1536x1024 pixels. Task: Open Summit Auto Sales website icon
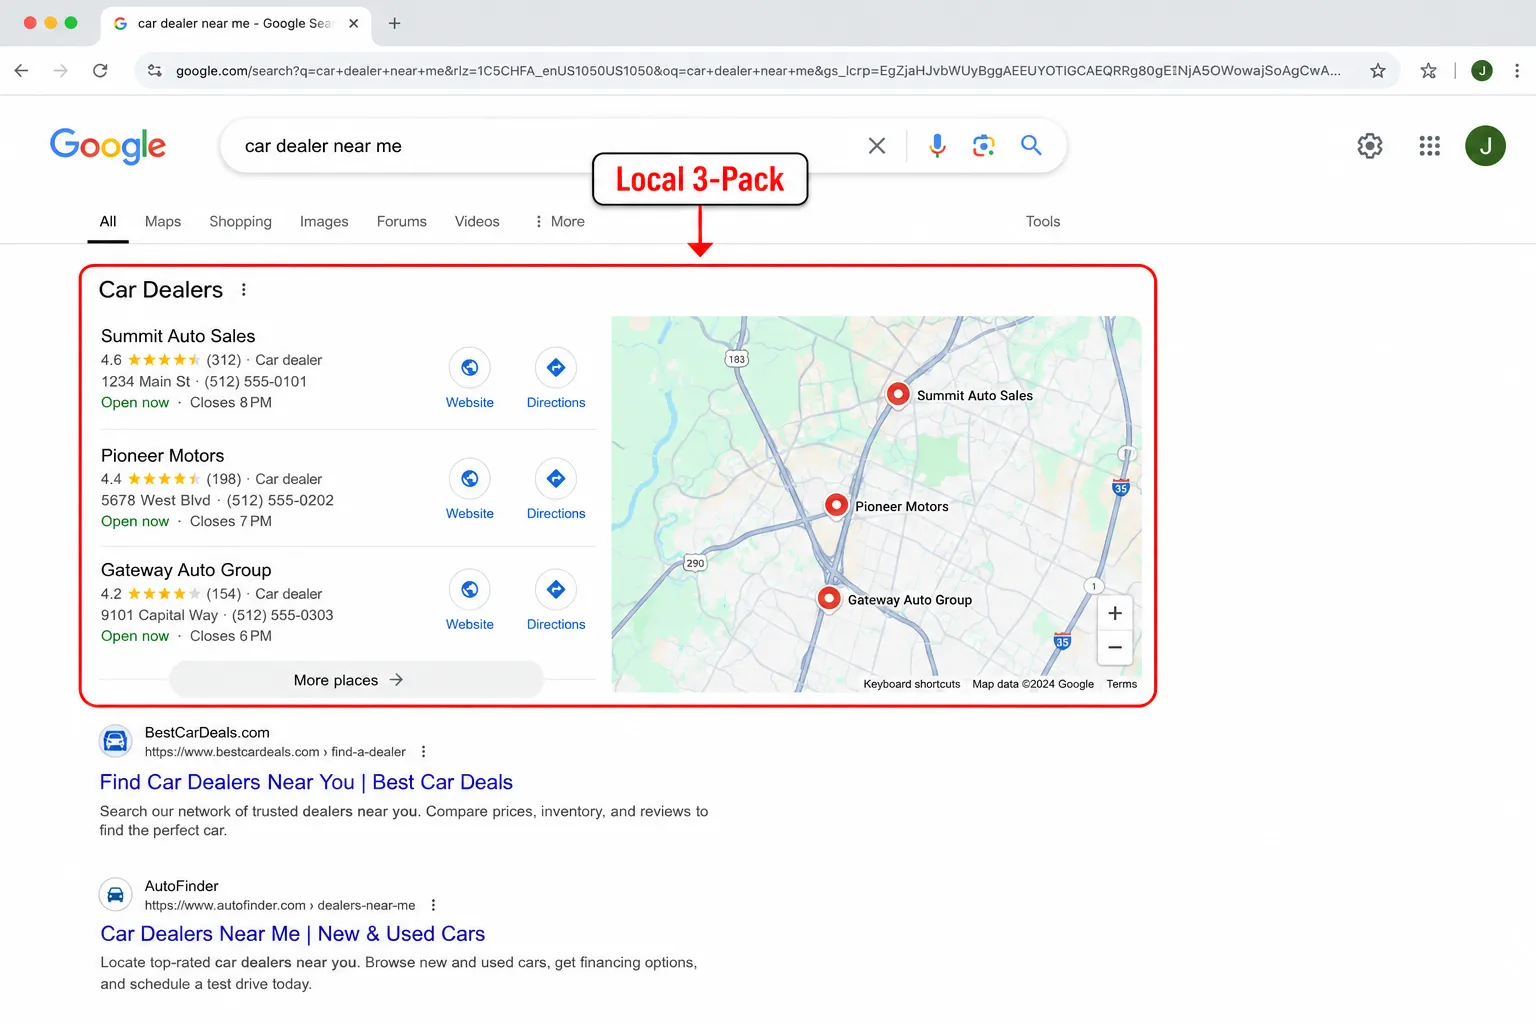point(470,368)
